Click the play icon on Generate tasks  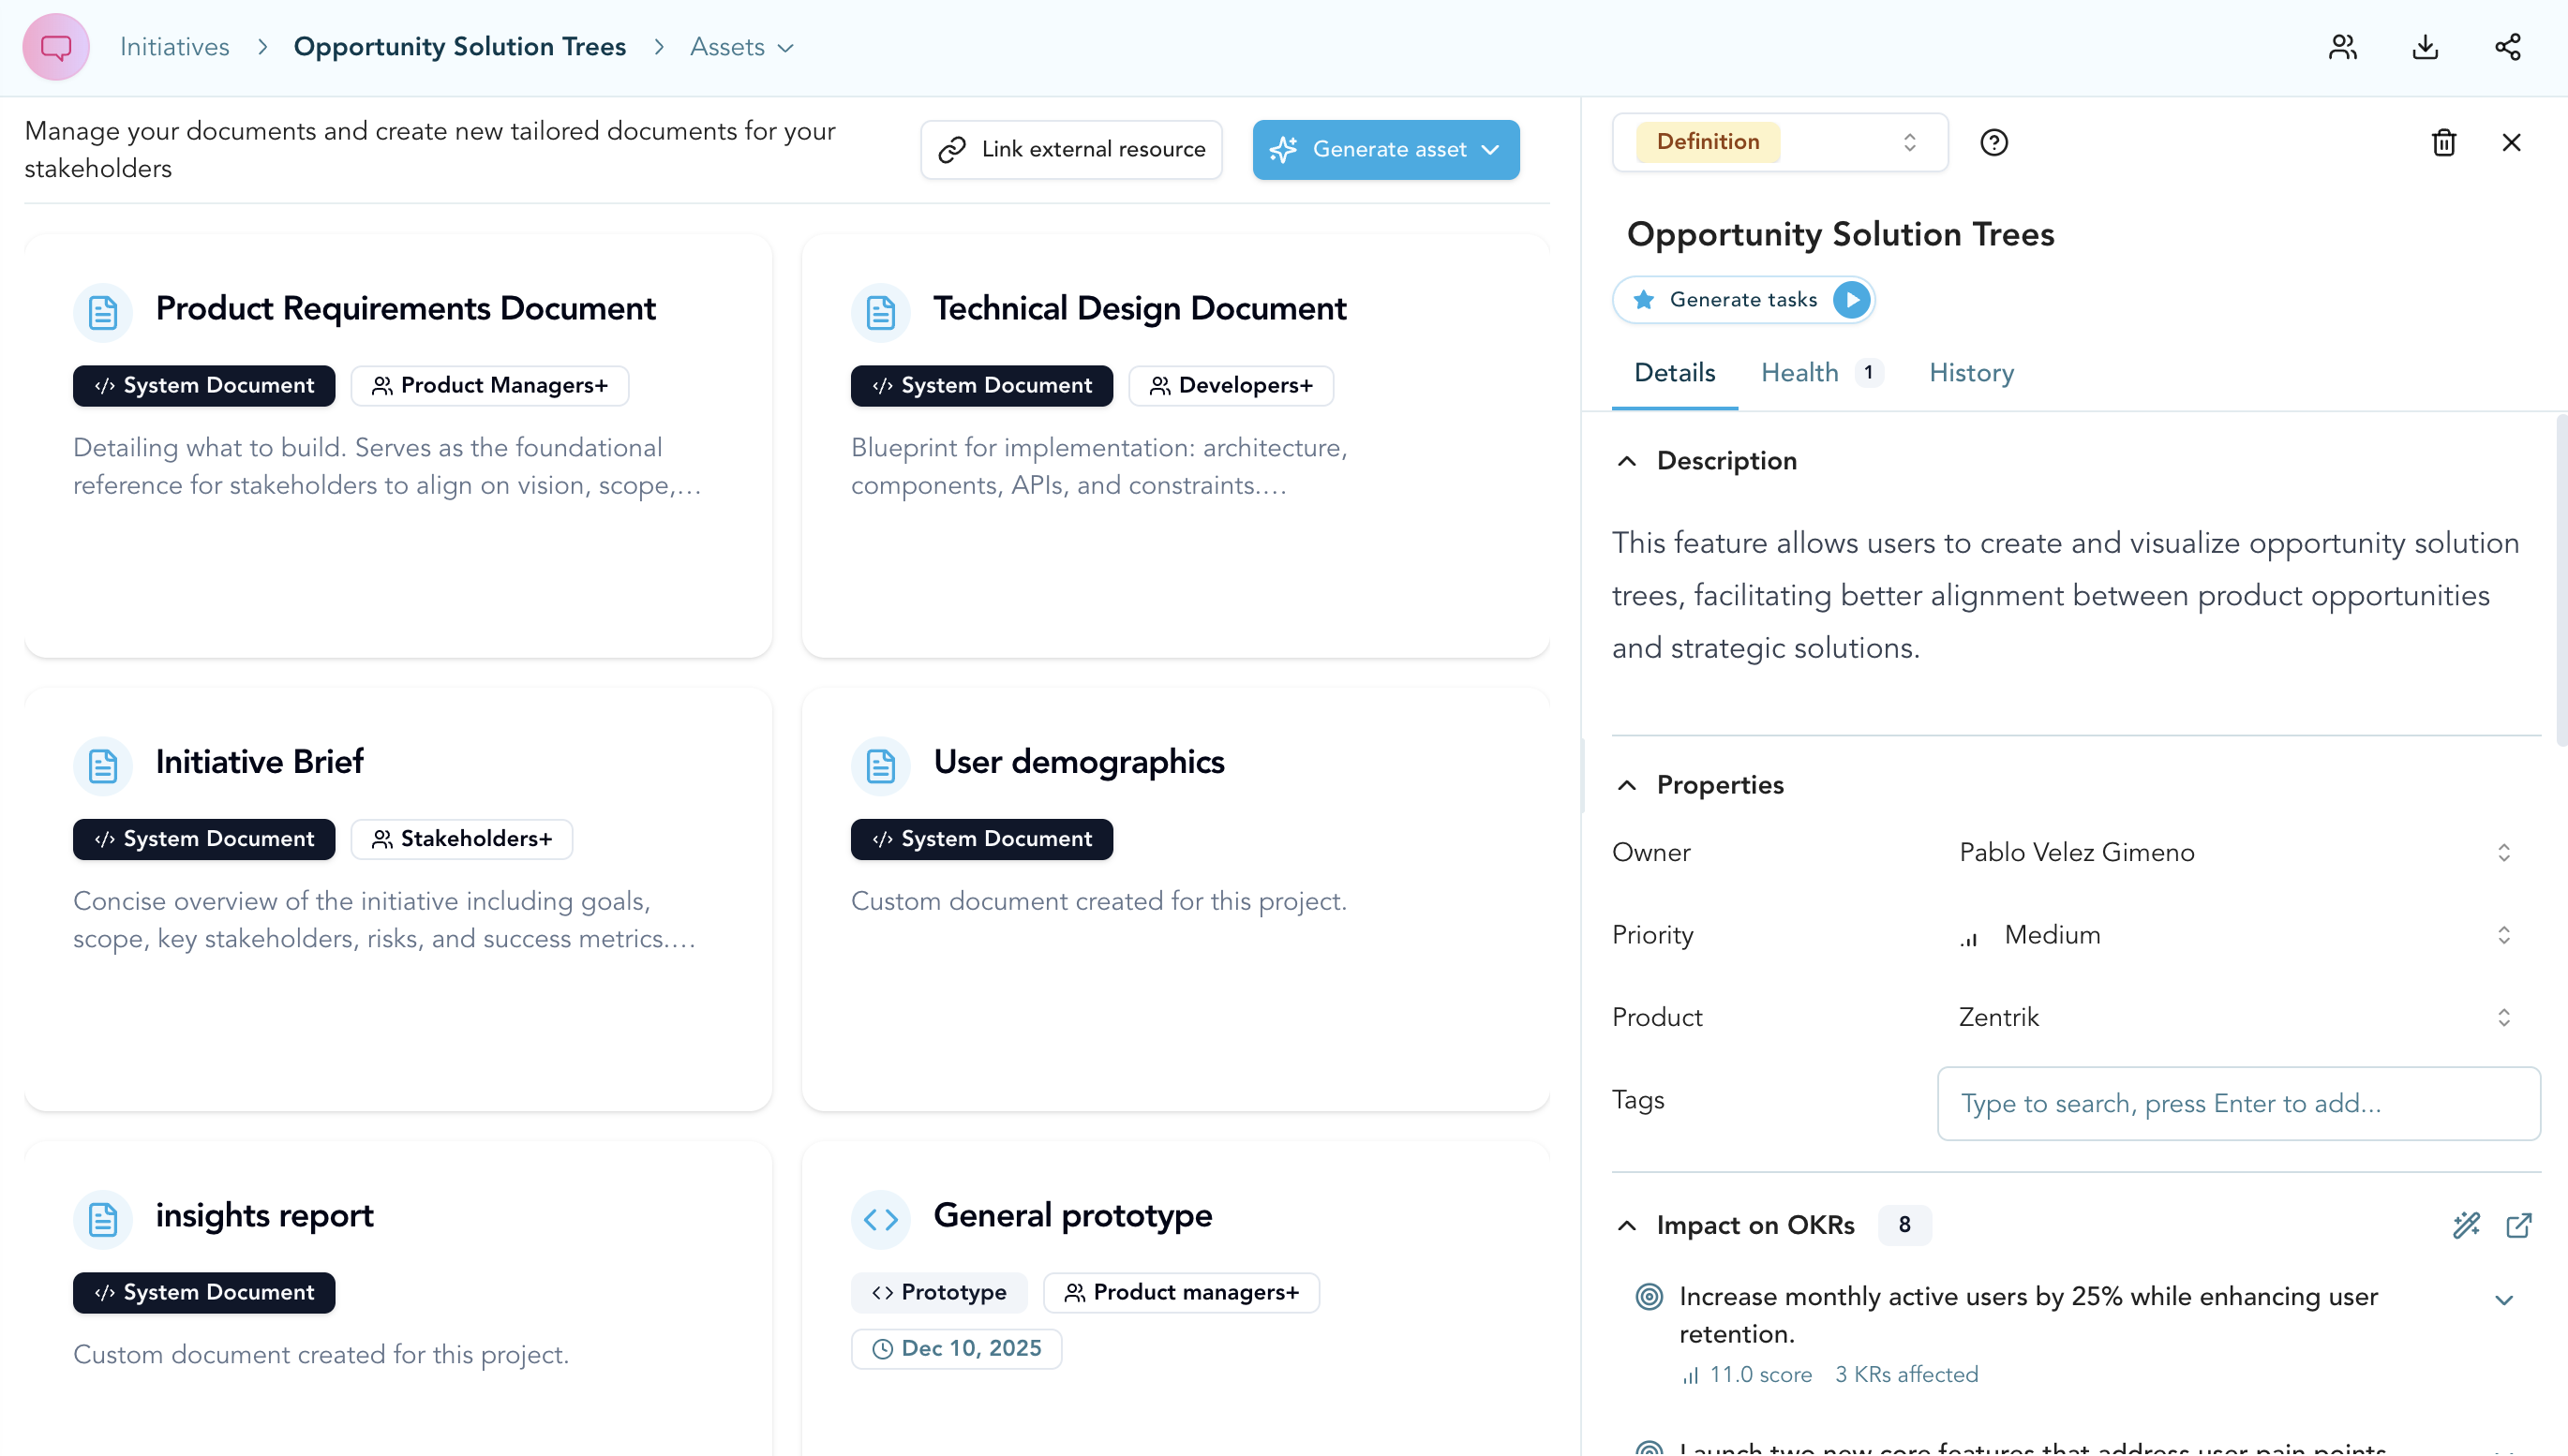[x=1852, y=299]
